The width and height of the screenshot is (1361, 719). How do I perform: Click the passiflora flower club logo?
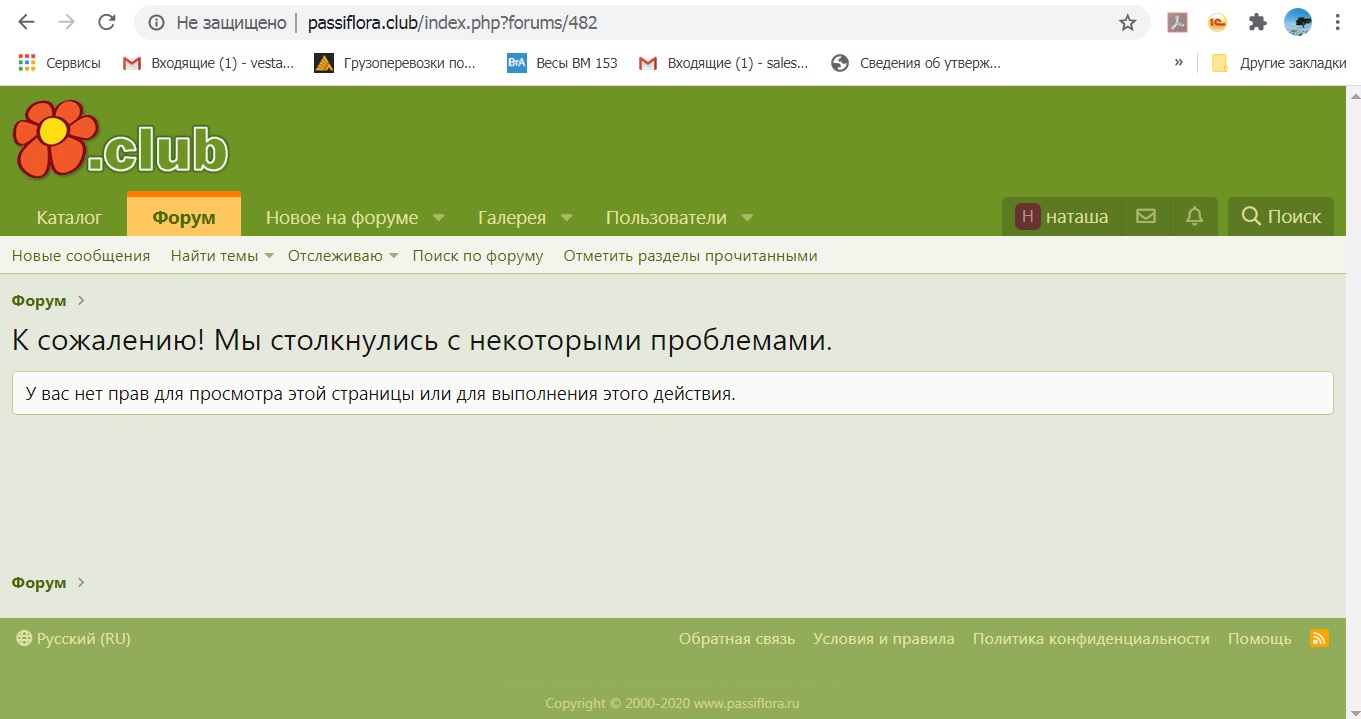[120, 142]
